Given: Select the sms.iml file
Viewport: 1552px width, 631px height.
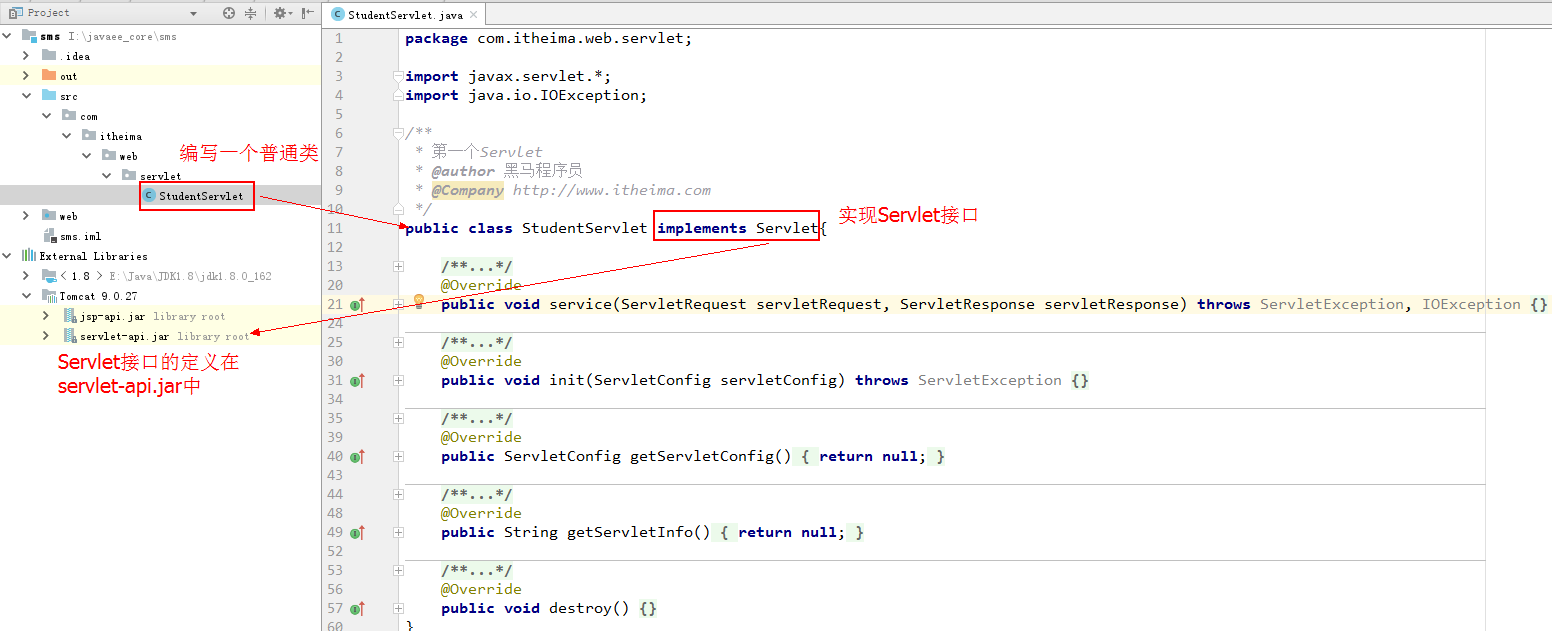Looking at the screenshot, I should pos(80,236).
